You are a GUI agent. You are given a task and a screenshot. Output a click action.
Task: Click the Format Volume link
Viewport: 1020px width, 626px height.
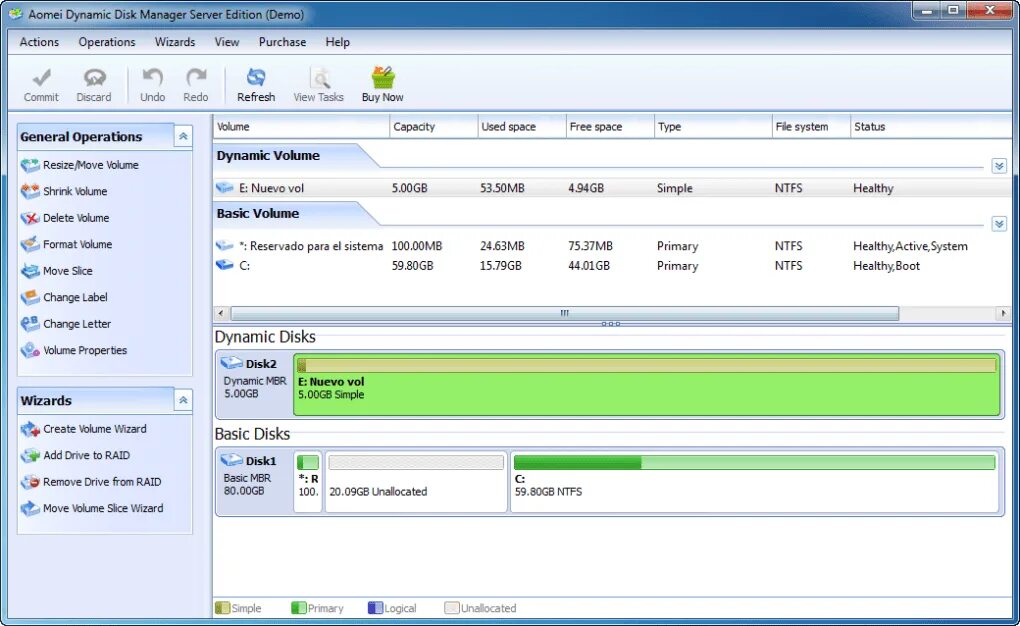(77, 245)
